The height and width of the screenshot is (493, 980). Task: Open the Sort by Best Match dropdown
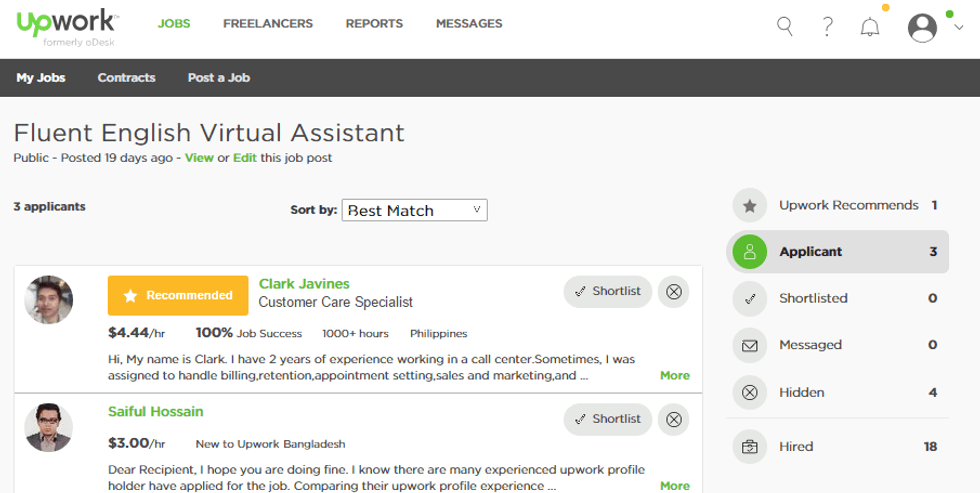tap(415, 210)
